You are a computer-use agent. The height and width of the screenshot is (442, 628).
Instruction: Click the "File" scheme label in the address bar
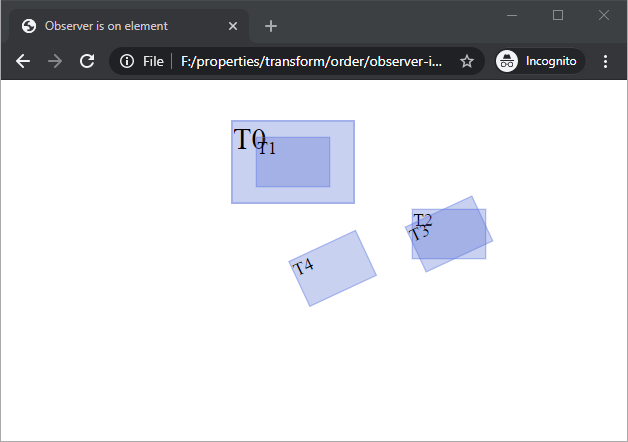tap(153, 61)
